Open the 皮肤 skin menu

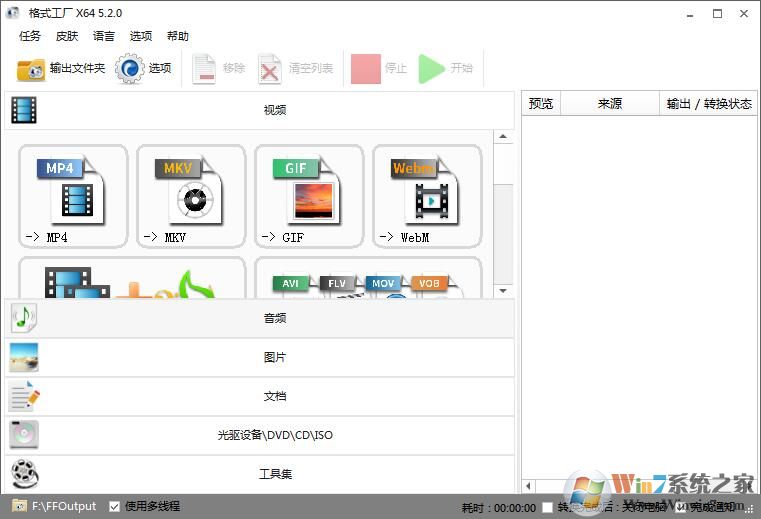(x=67, y=36)
